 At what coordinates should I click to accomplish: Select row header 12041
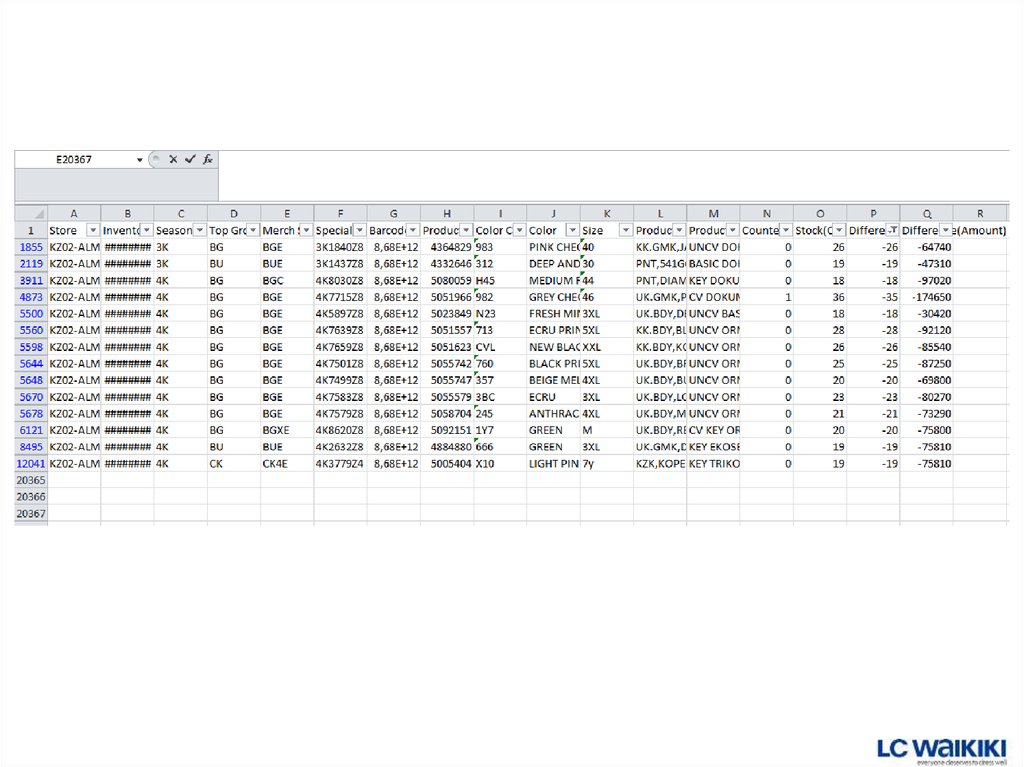coord(31,464)
